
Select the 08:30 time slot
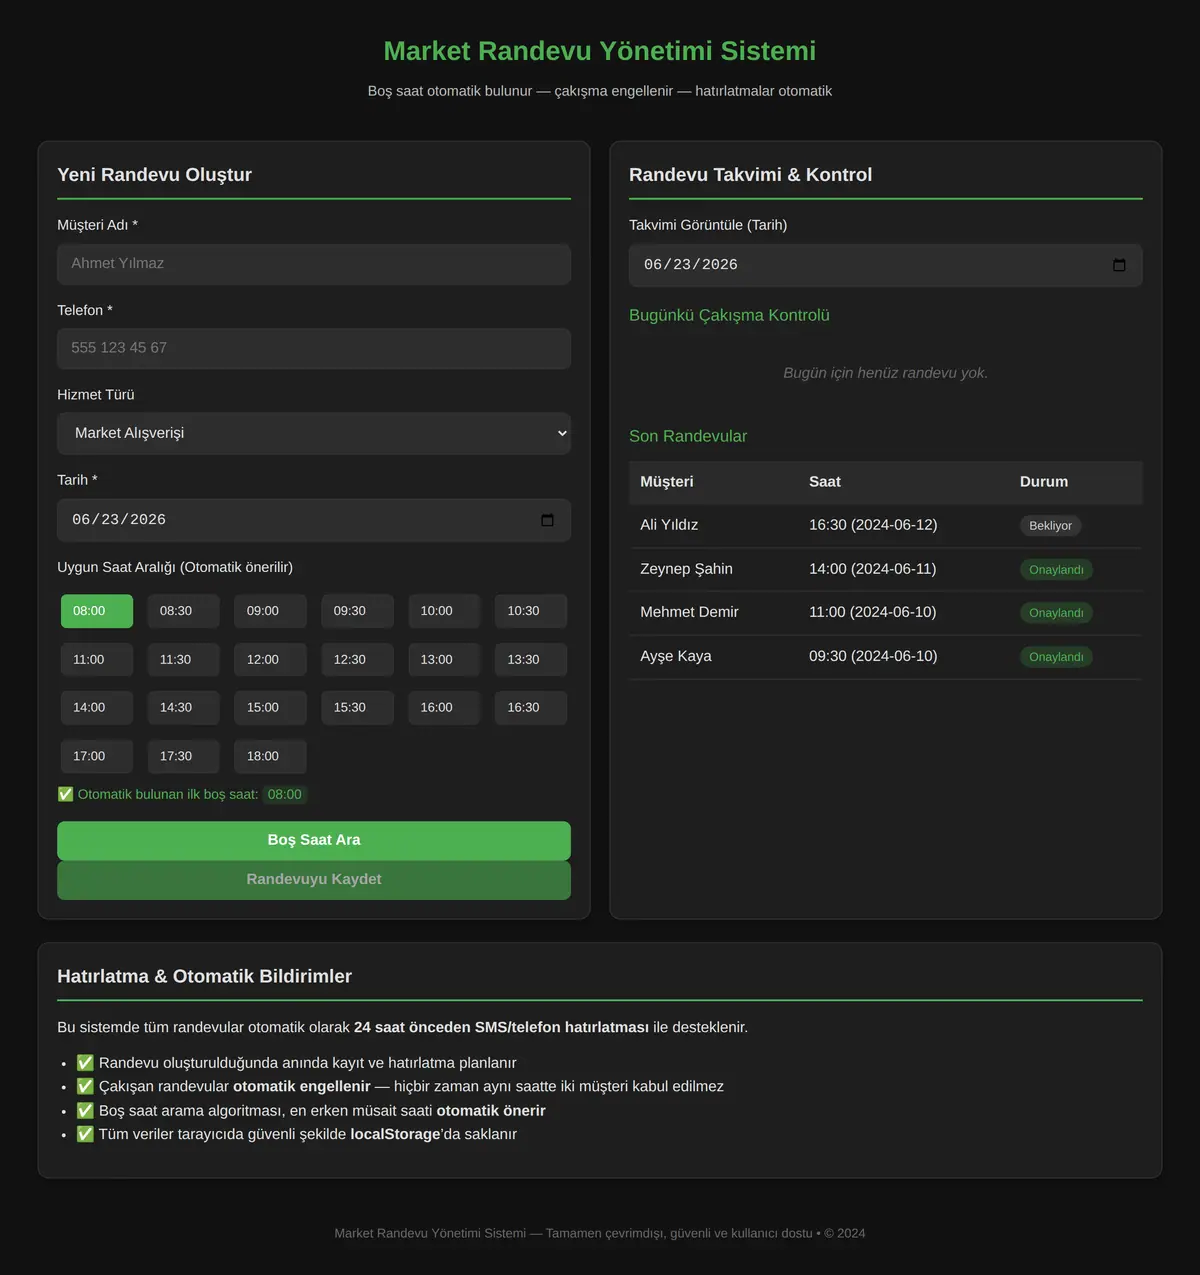pos(184,611)
